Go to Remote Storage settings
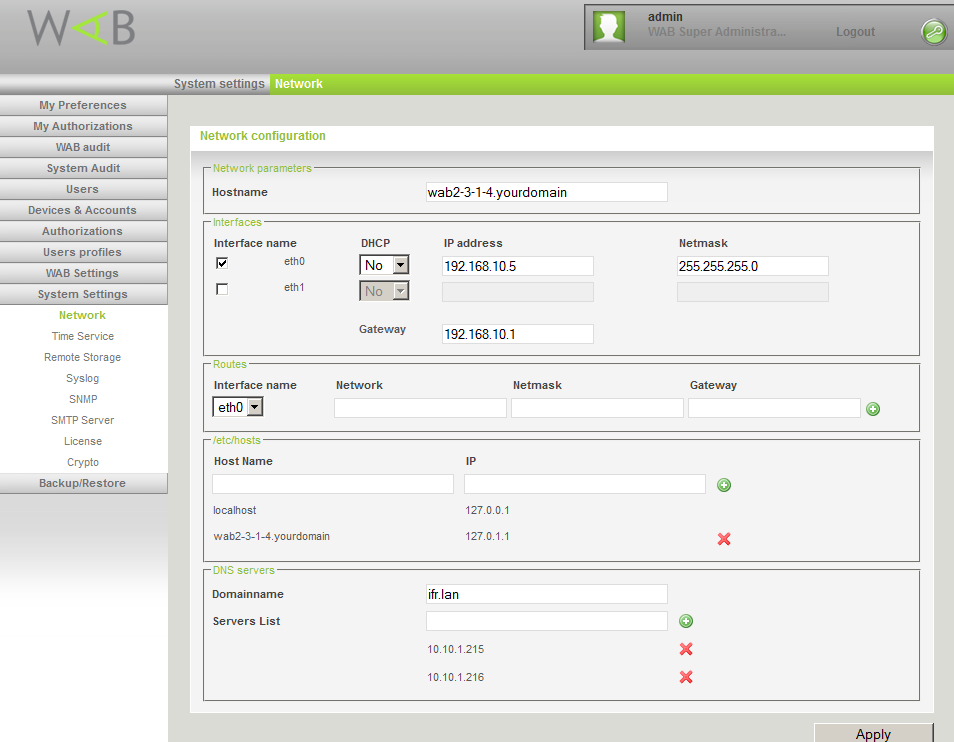The width and height of the screenshot is (954, 742). [x=83, y=357]
